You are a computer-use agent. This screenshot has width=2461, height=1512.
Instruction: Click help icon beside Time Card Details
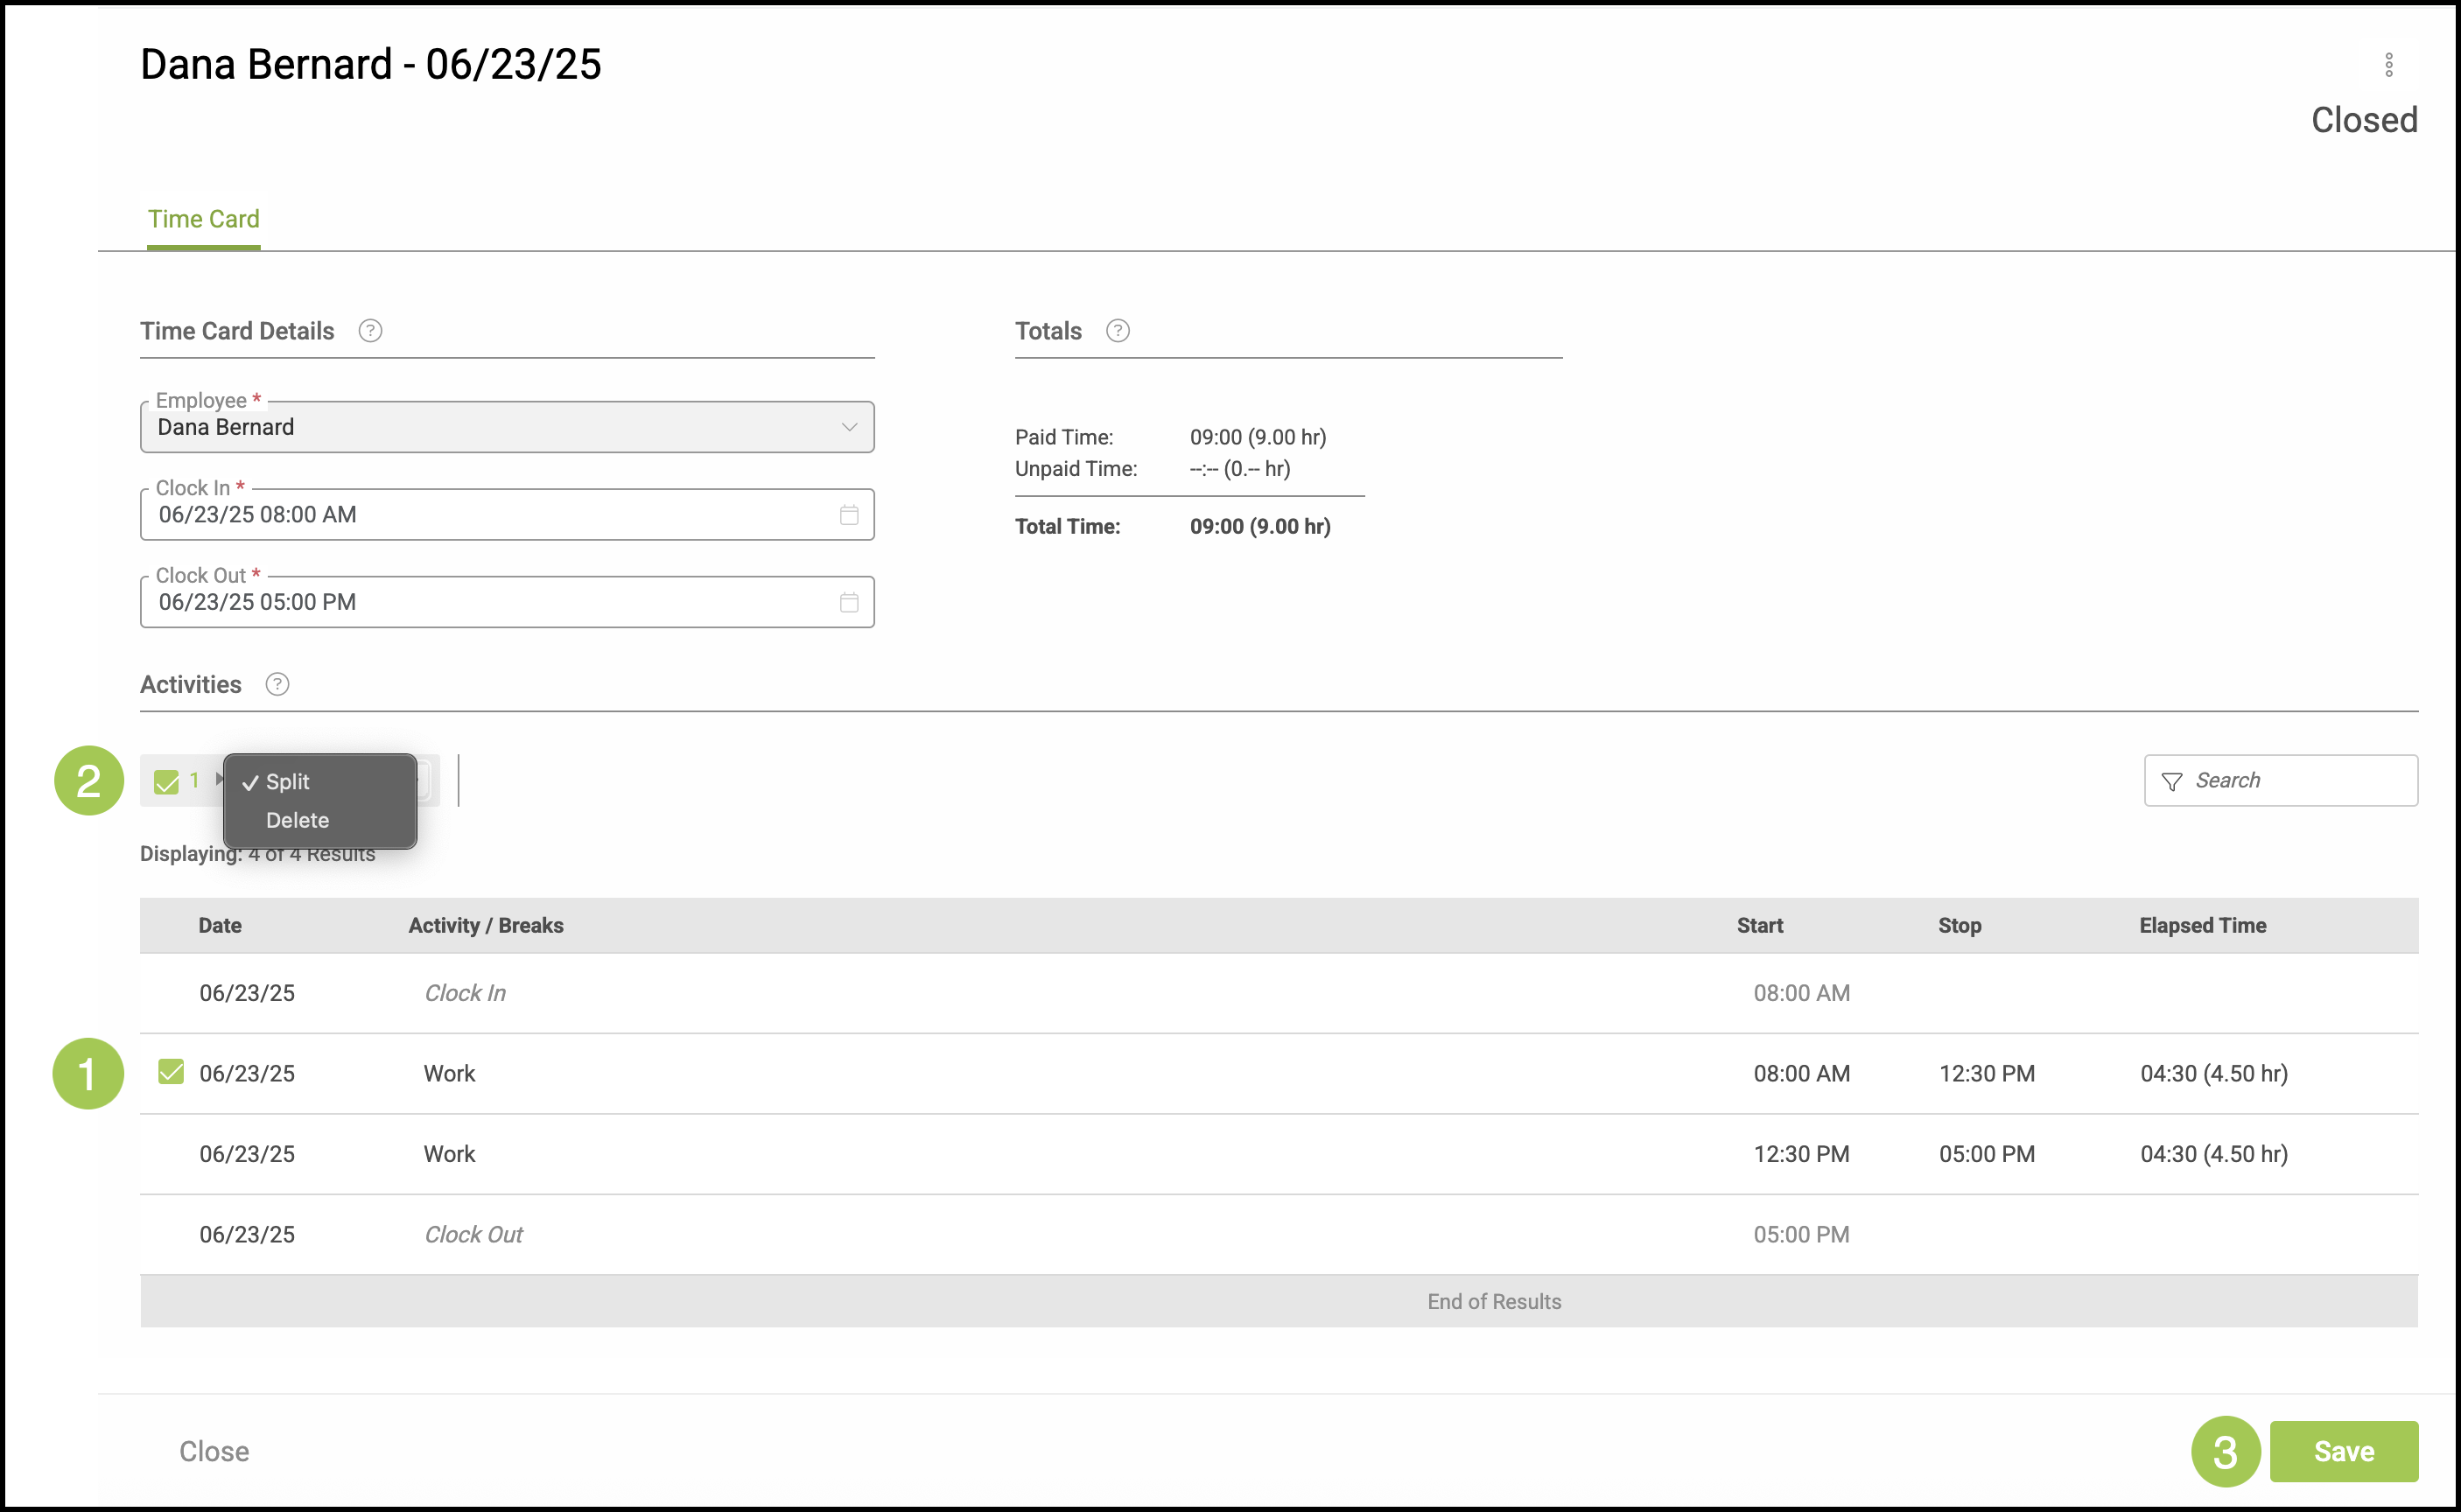pyautogui.click(x=370, y=331)
